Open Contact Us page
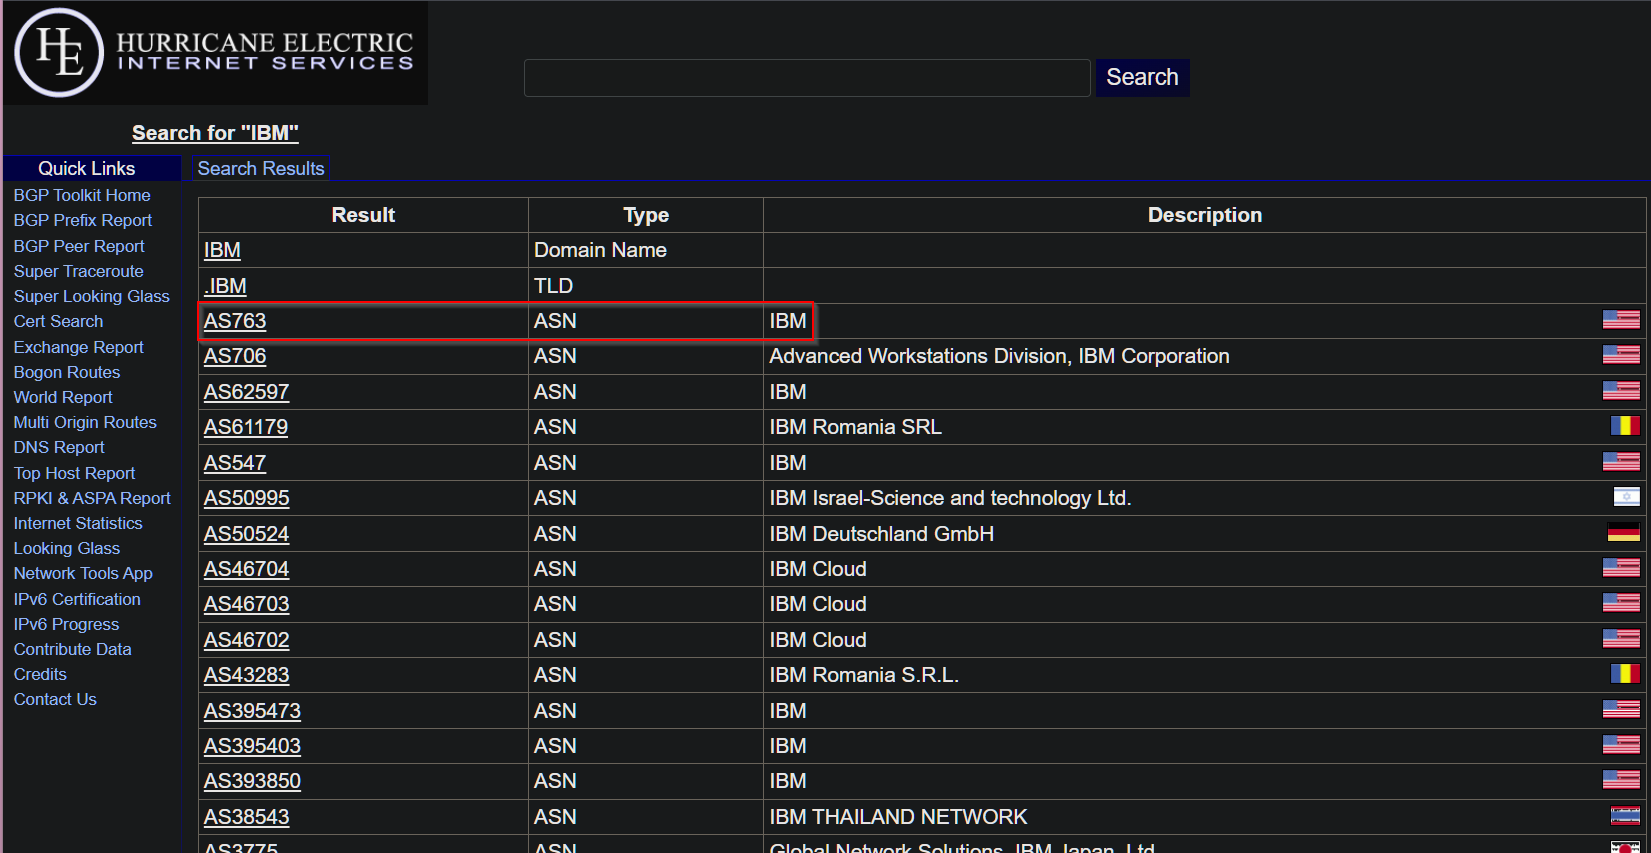 55,699
